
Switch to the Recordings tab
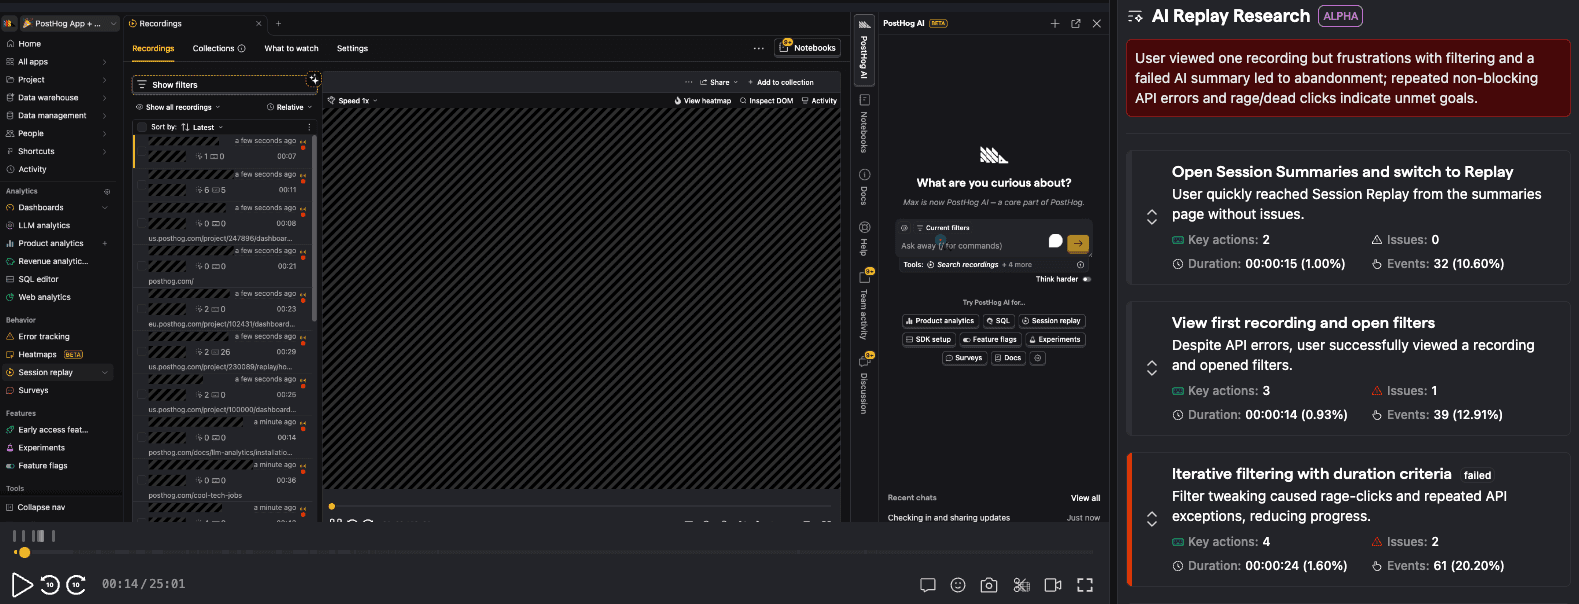pyautogui.click(x=153, y=48)
